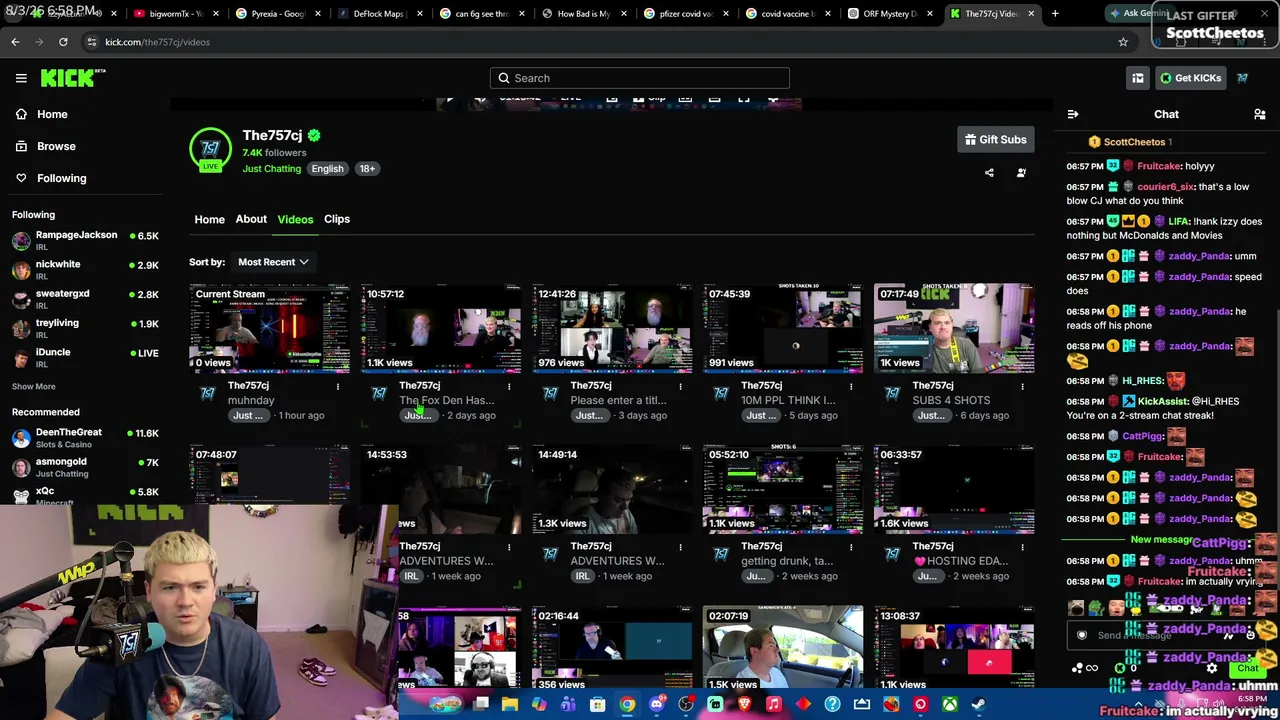Click the browser back arrow
The image size is (1280, 720).
point(15,42)
